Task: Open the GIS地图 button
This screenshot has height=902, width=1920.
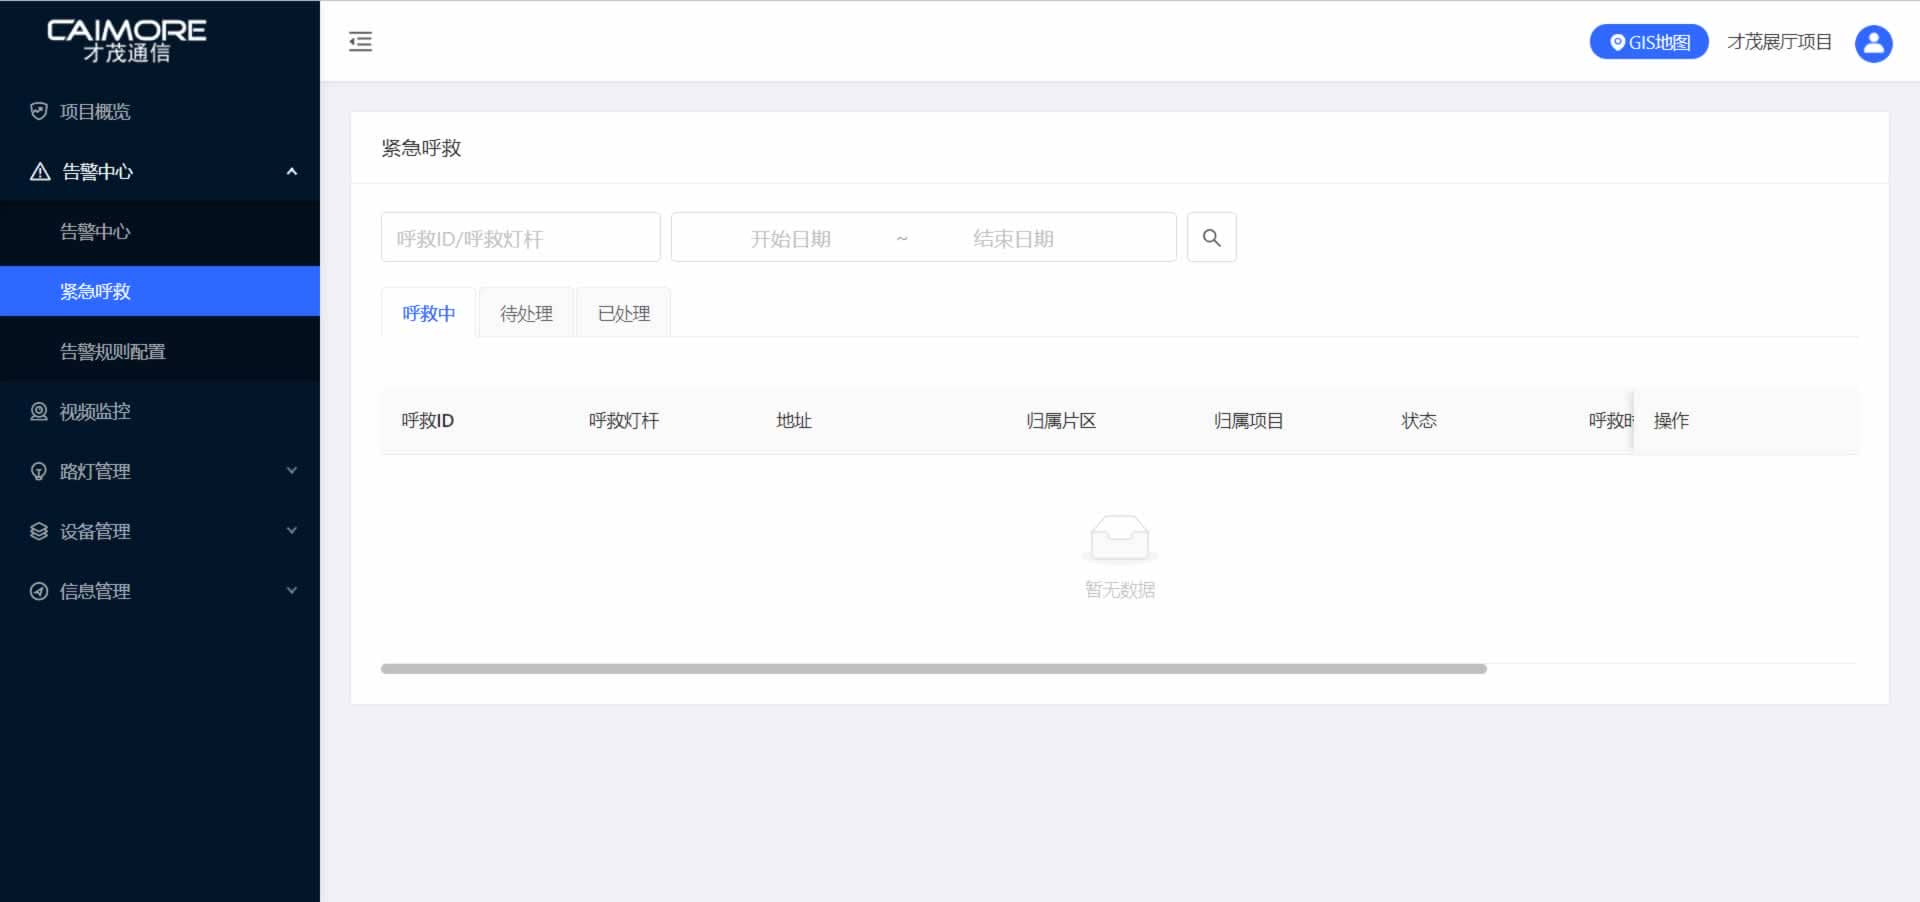Action: tap(1648, 41)
